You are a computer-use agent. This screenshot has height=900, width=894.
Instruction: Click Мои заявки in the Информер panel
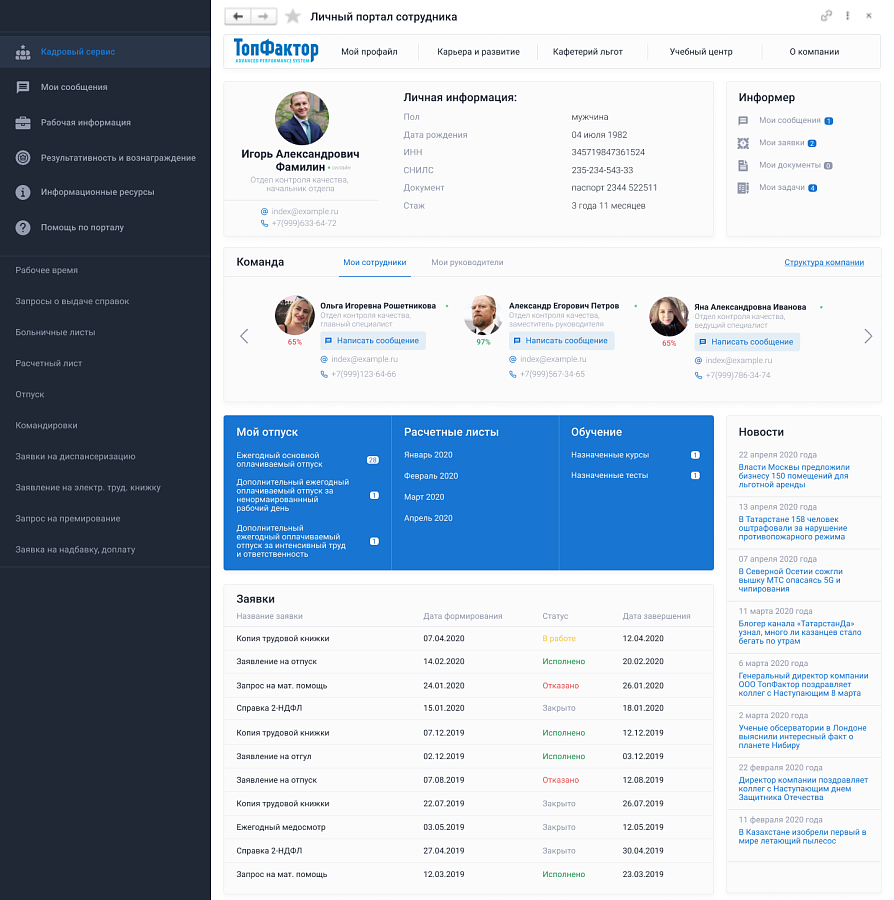coord(782,143)
